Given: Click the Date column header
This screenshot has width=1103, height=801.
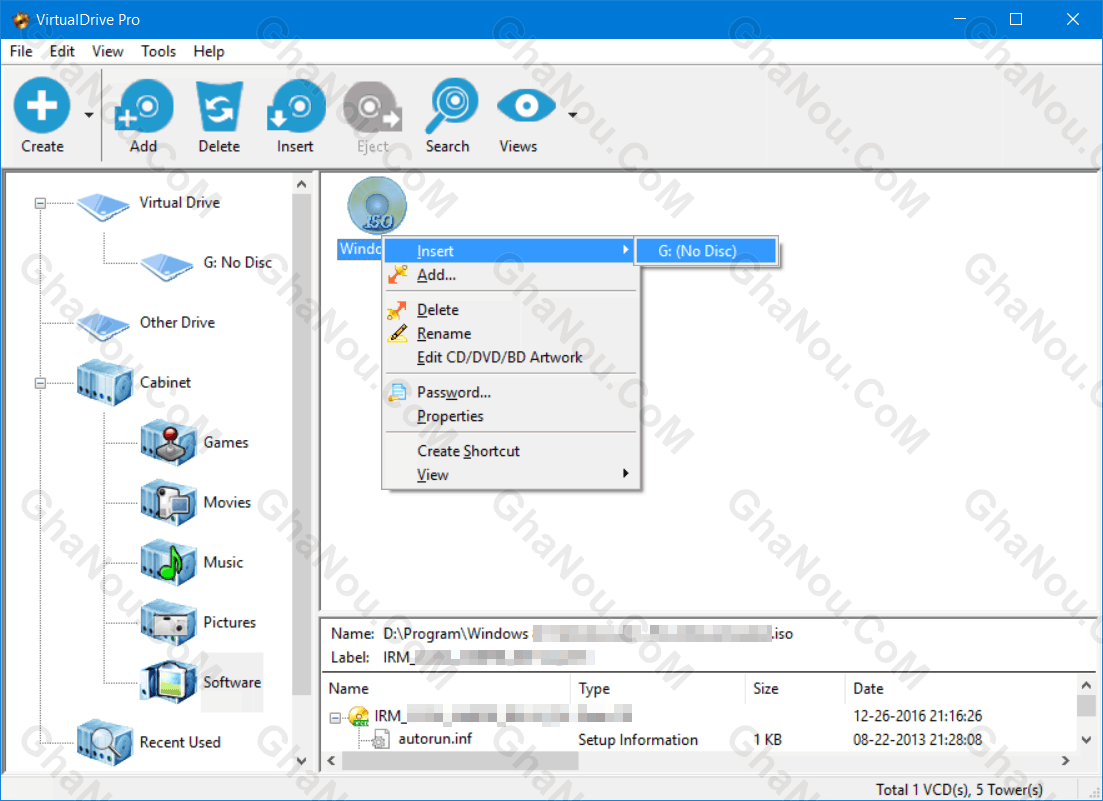Looking at the screenshot, I should tap(960, 688).
